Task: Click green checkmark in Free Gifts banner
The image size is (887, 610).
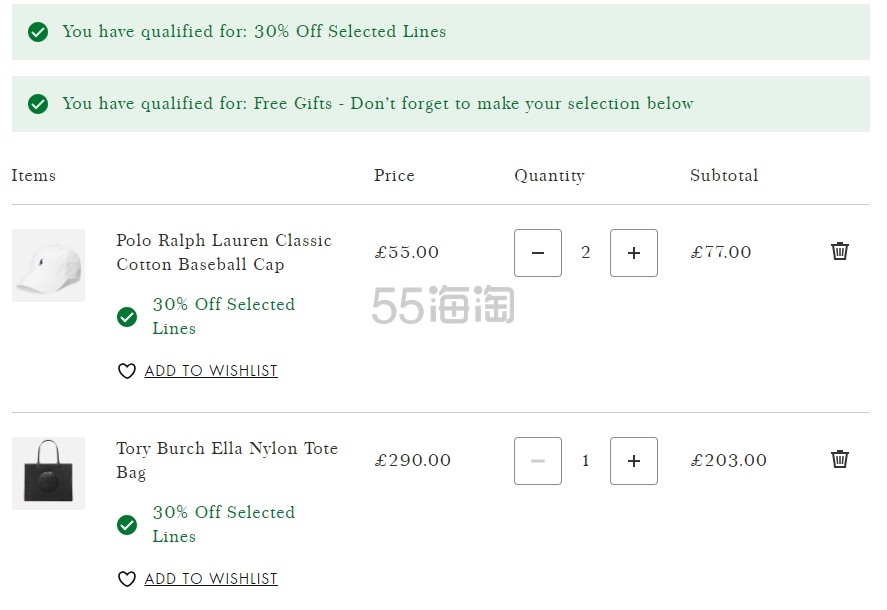Action: click(38, 104)
